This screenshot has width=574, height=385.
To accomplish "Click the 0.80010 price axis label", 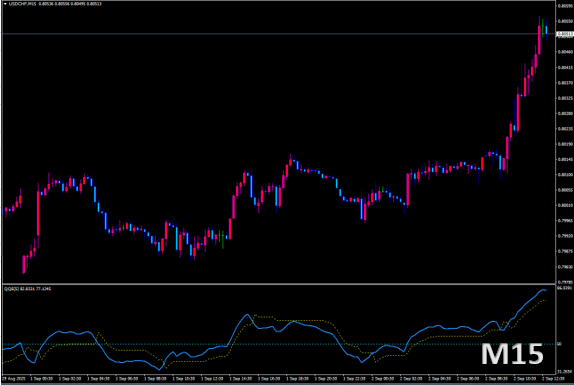I will pos(565,205).
